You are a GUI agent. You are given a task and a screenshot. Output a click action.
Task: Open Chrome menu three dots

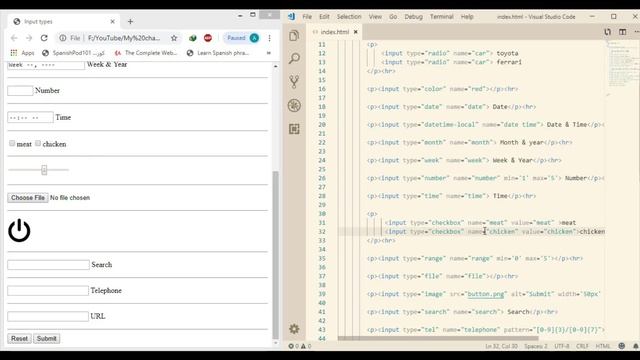pyautogui.click(x=269, y=38)
